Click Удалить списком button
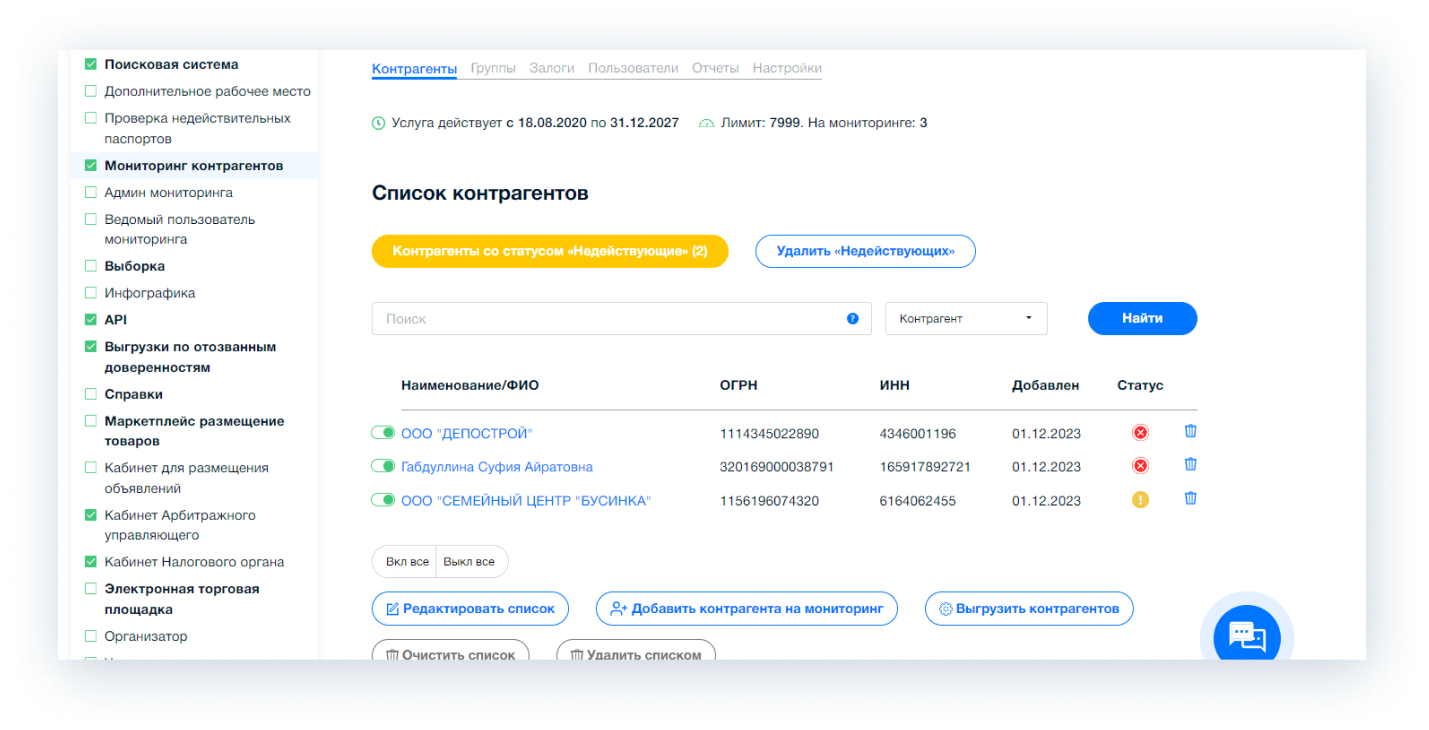Screen dimensions: 1429x730 (x=636, y=650)
